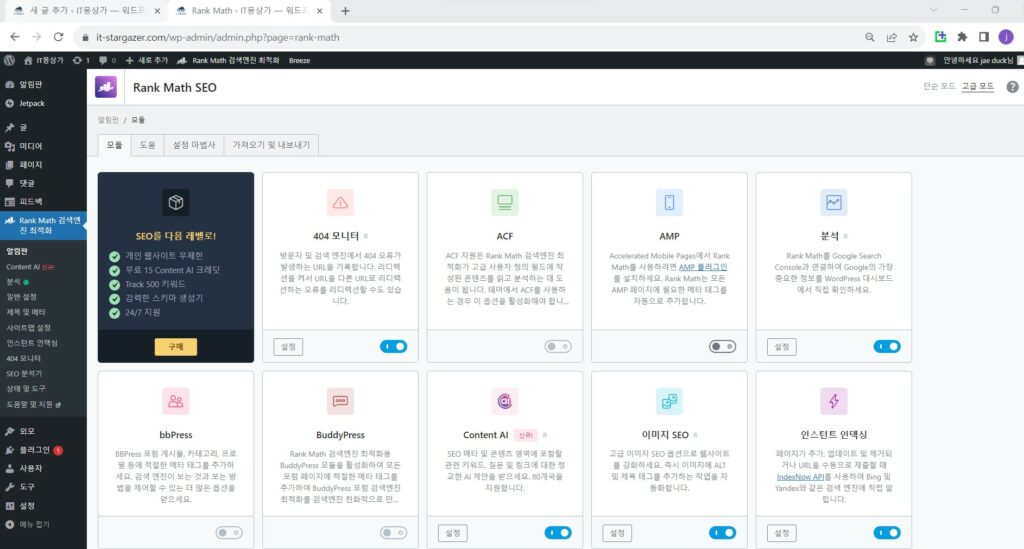
Task: Enable the bbPress module toggle
Action: (229, 533)
